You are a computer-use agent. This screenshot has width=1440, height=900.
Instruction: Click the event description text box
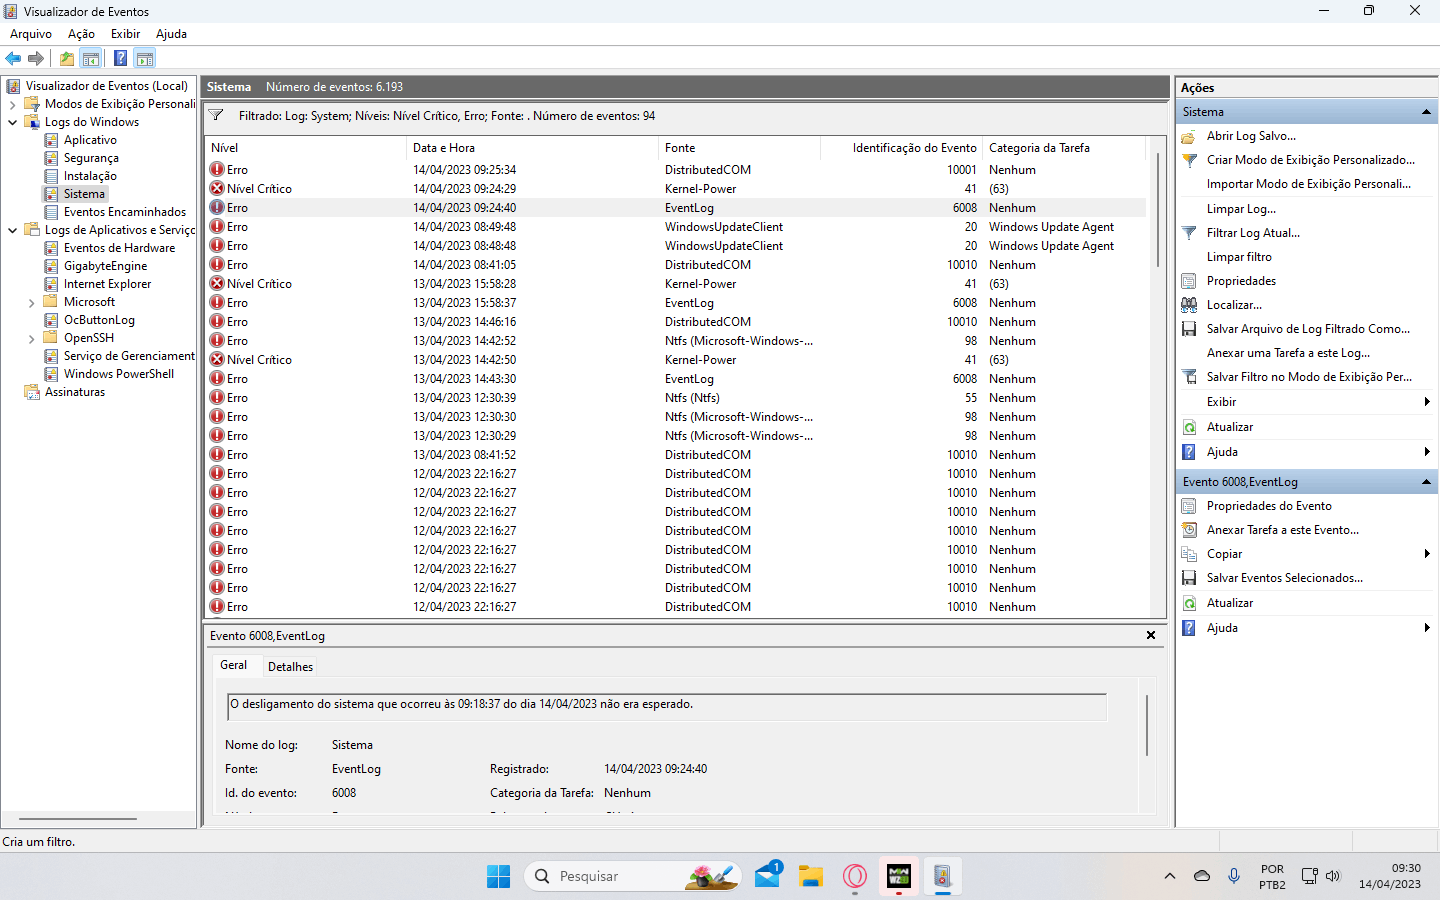(667, 707)
